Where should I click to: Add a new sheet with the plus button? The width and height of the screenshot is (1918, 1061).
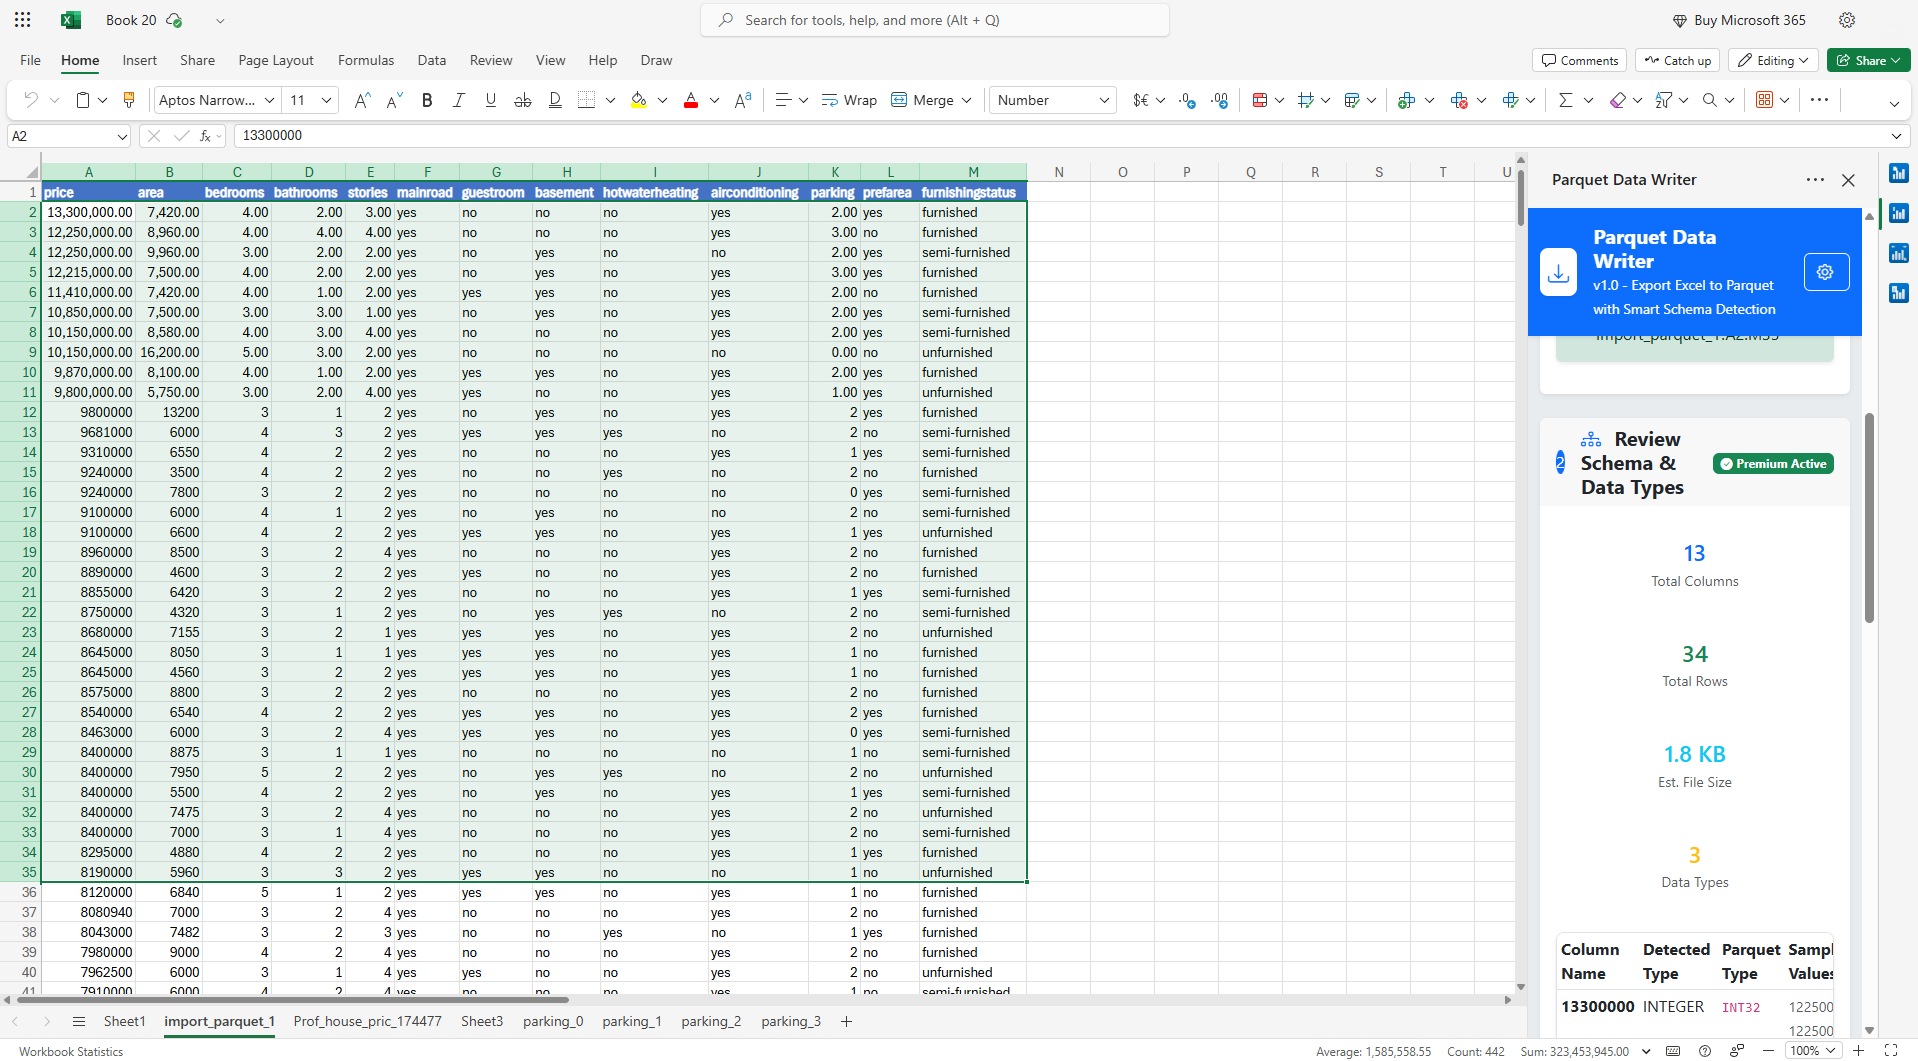pos(847,1021)
